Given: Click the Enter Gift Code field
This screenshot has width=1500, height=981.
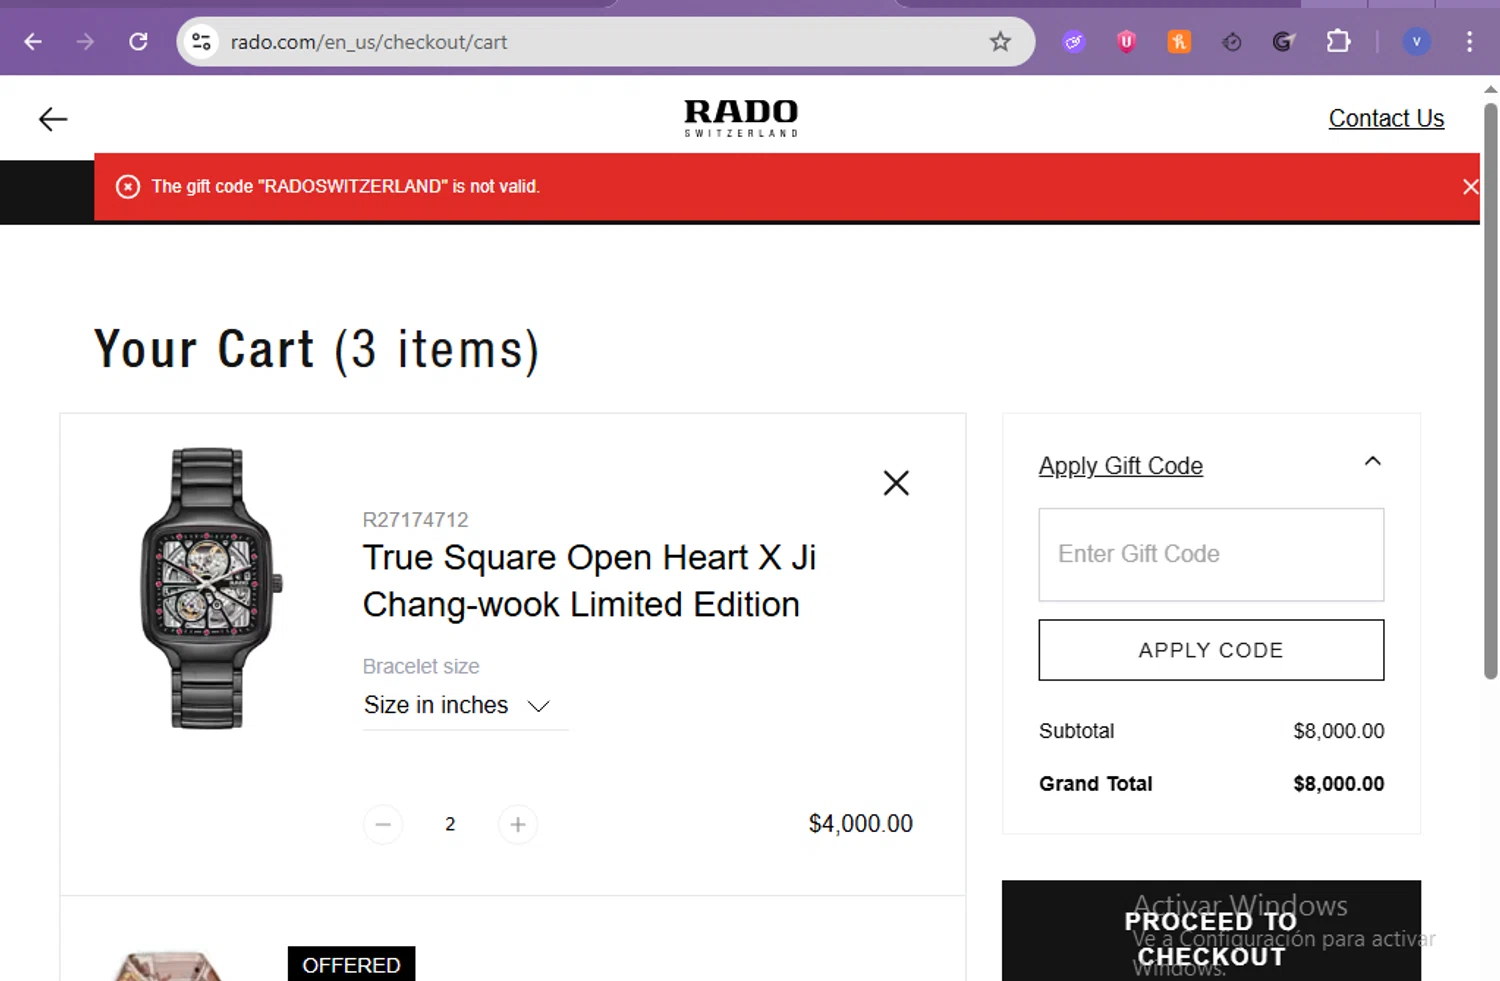Looking at the screenshot, I should 1211,555.
